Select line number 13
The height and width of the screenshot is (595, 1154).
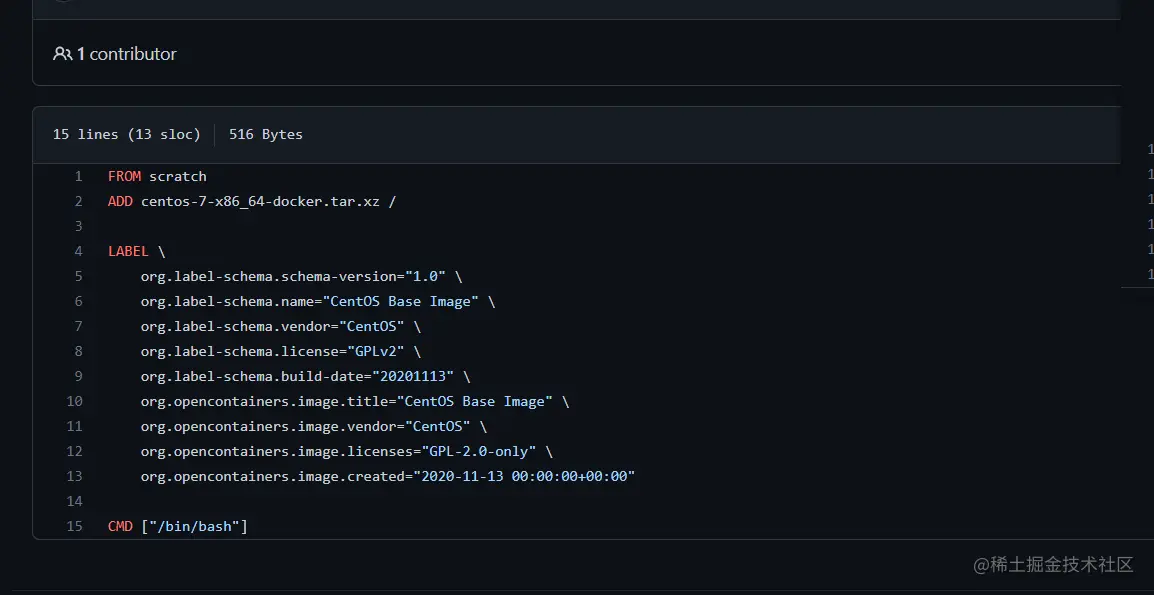(x=74, y=476)
